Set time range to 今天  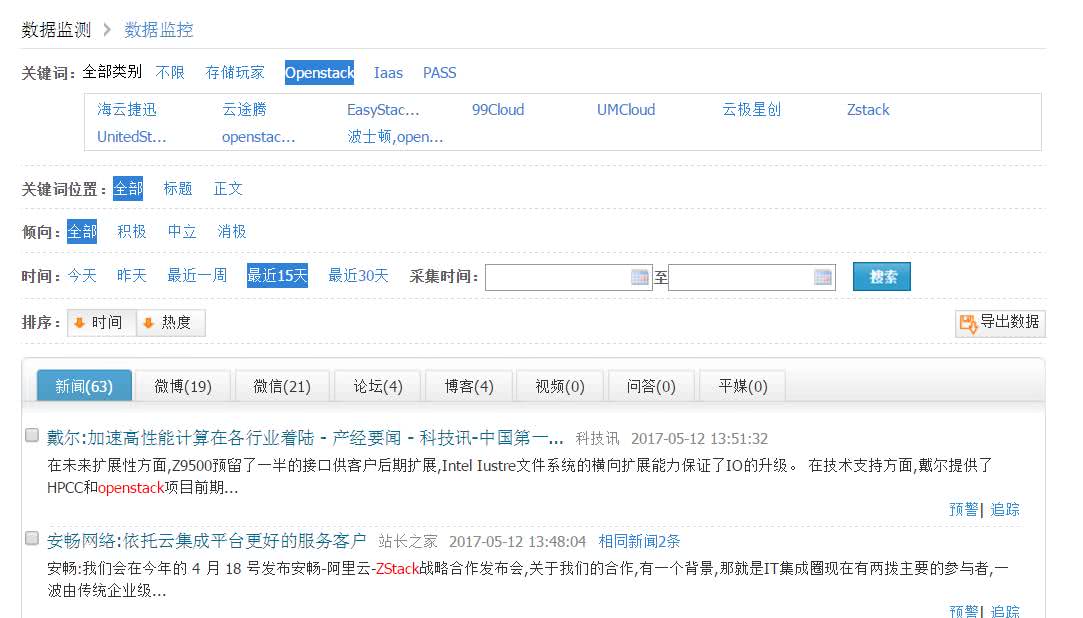pos(82,276)
